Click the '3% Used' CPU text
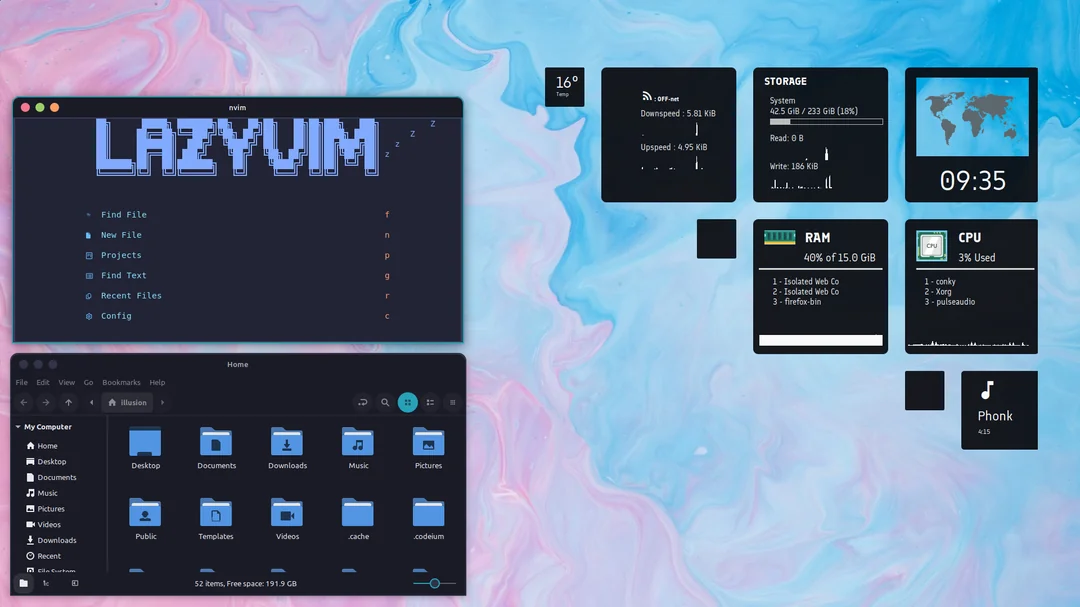Image resolution: width=1080 pixels, height=607 pixels. tap(976, 258)
